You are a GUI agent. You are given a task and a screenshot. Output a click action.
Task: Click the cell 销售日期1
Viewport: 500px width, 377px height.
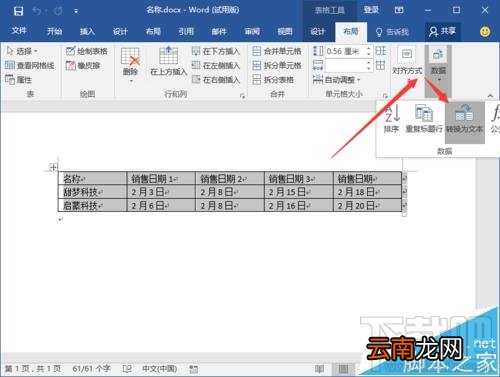[161, 179]
